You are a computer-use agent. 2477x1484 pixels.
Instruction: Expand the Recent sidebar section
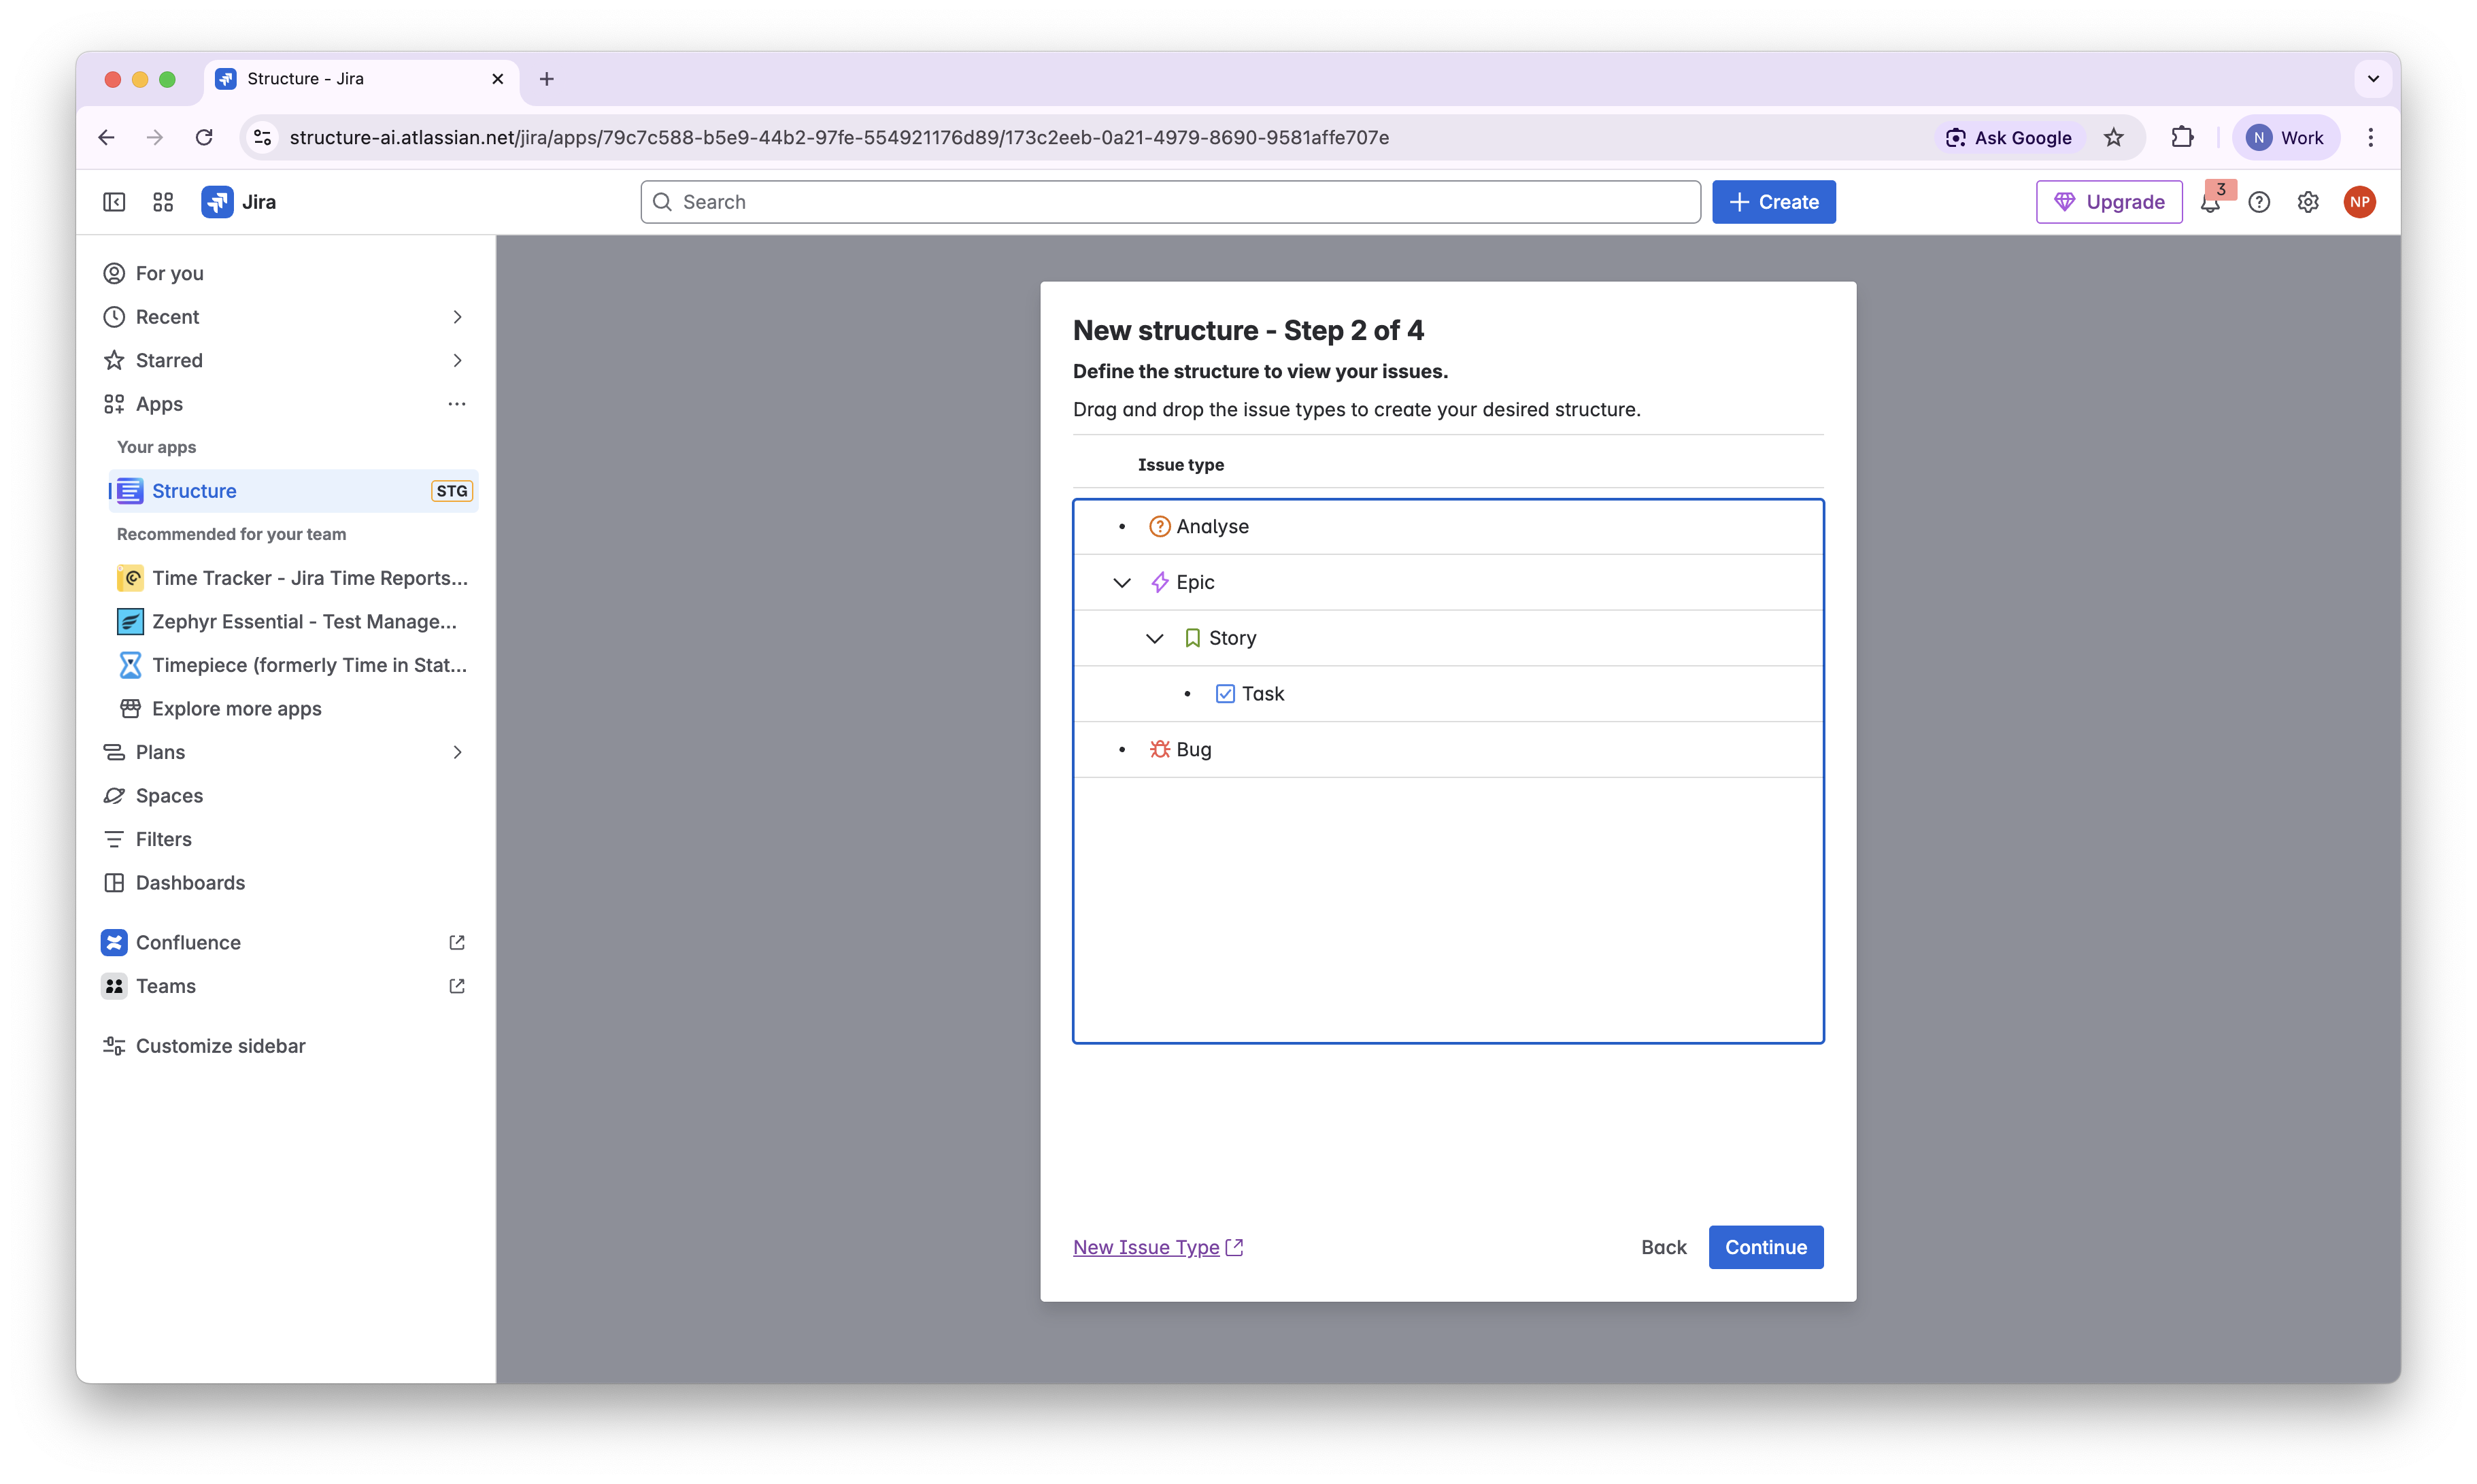point(457,317)
